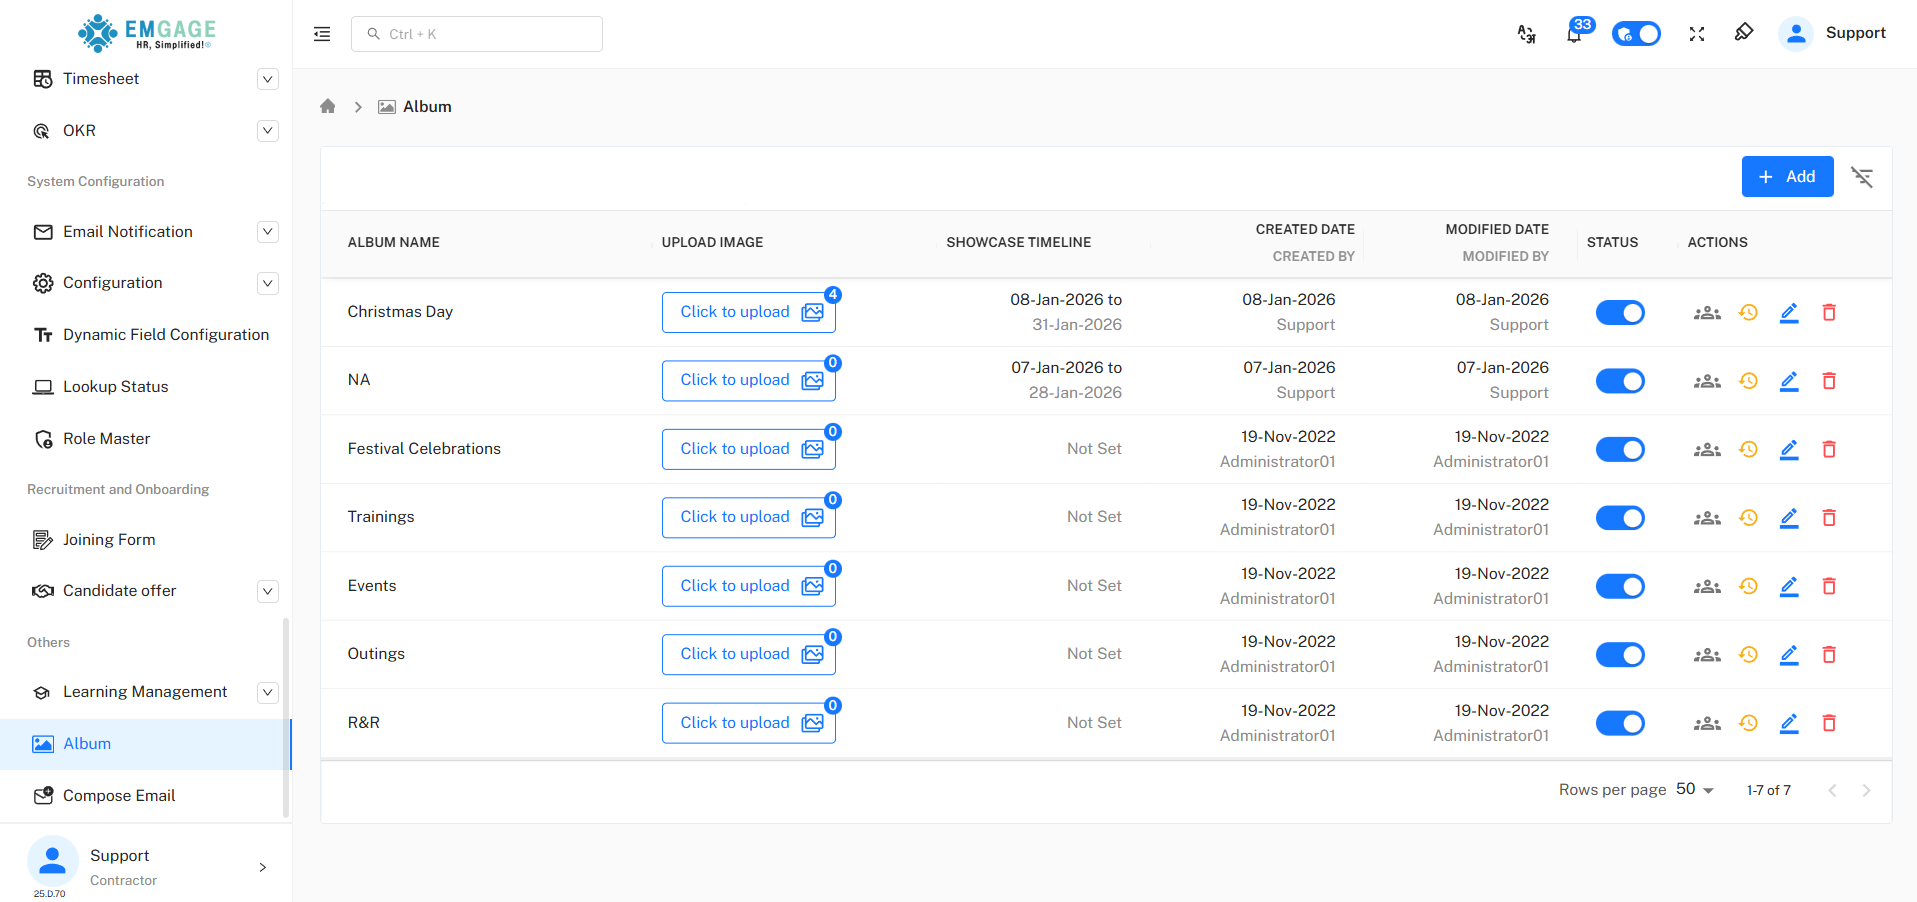
Task: Go to Role Master in sidebar
Action: 106,439
